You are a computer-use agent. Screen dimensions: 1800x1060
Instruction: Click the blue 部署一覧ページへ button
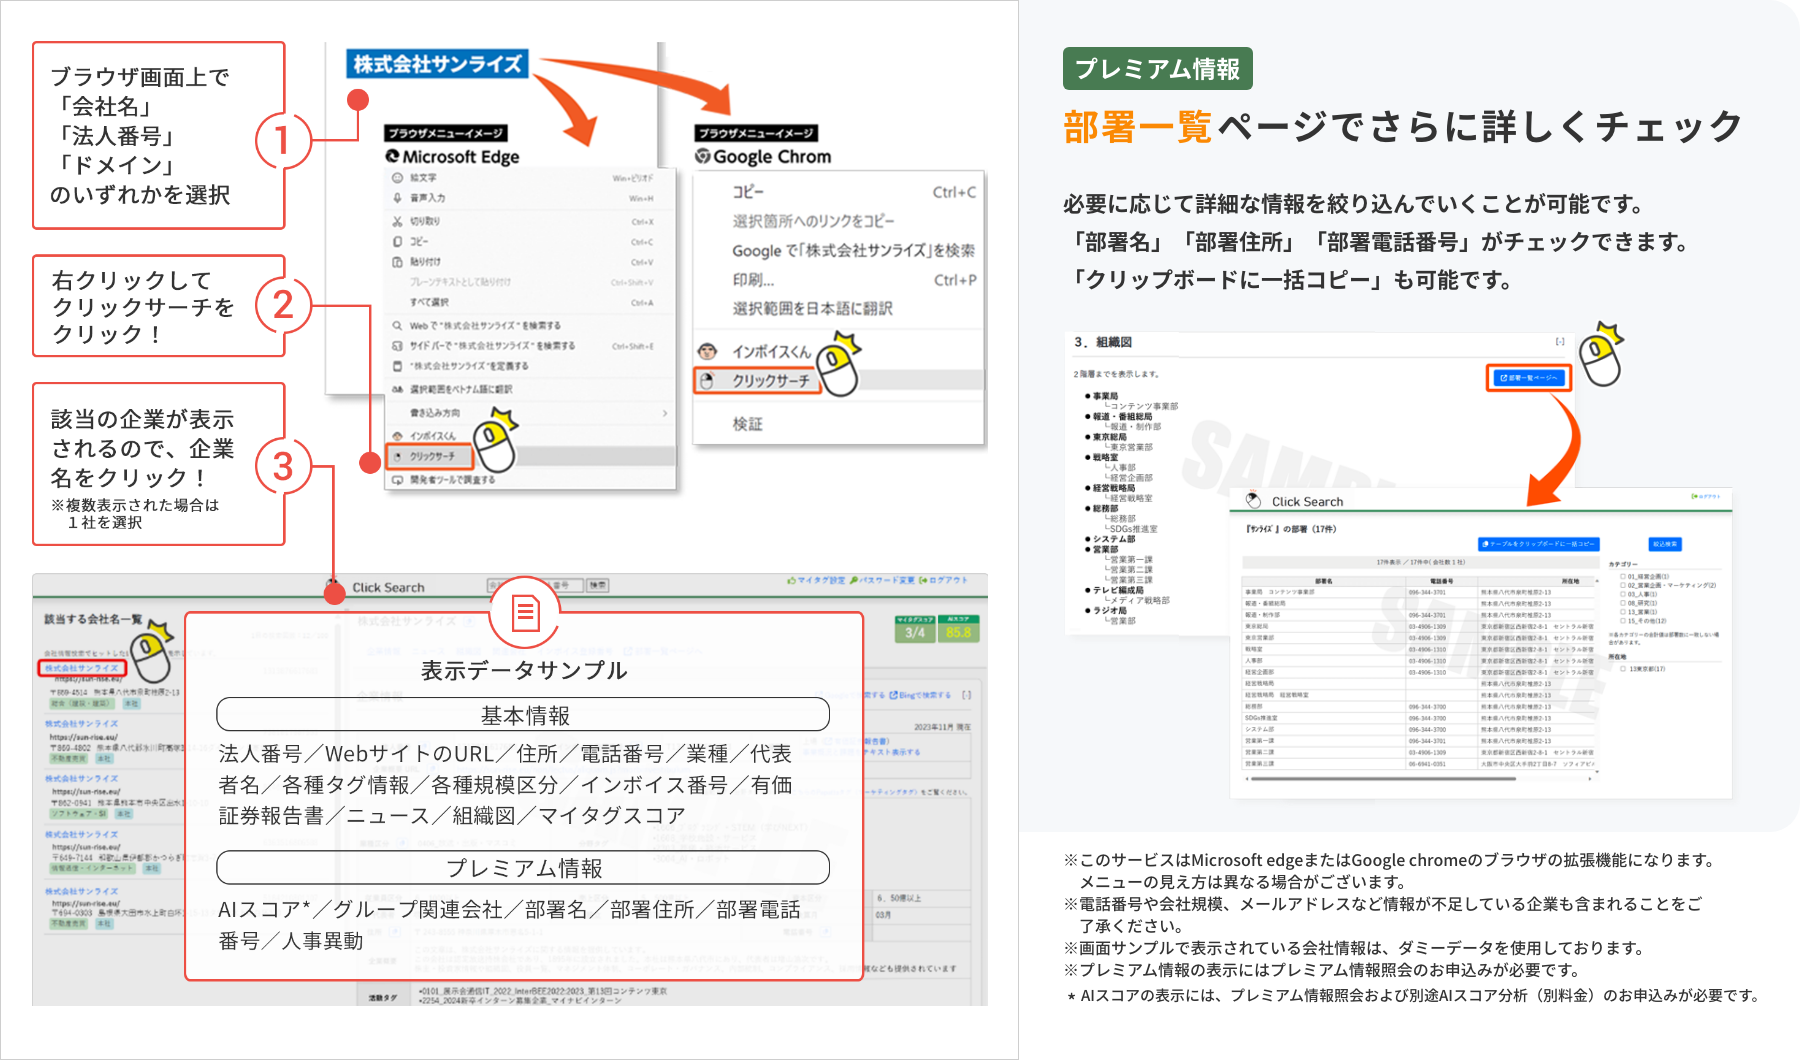pos(1528,378)
